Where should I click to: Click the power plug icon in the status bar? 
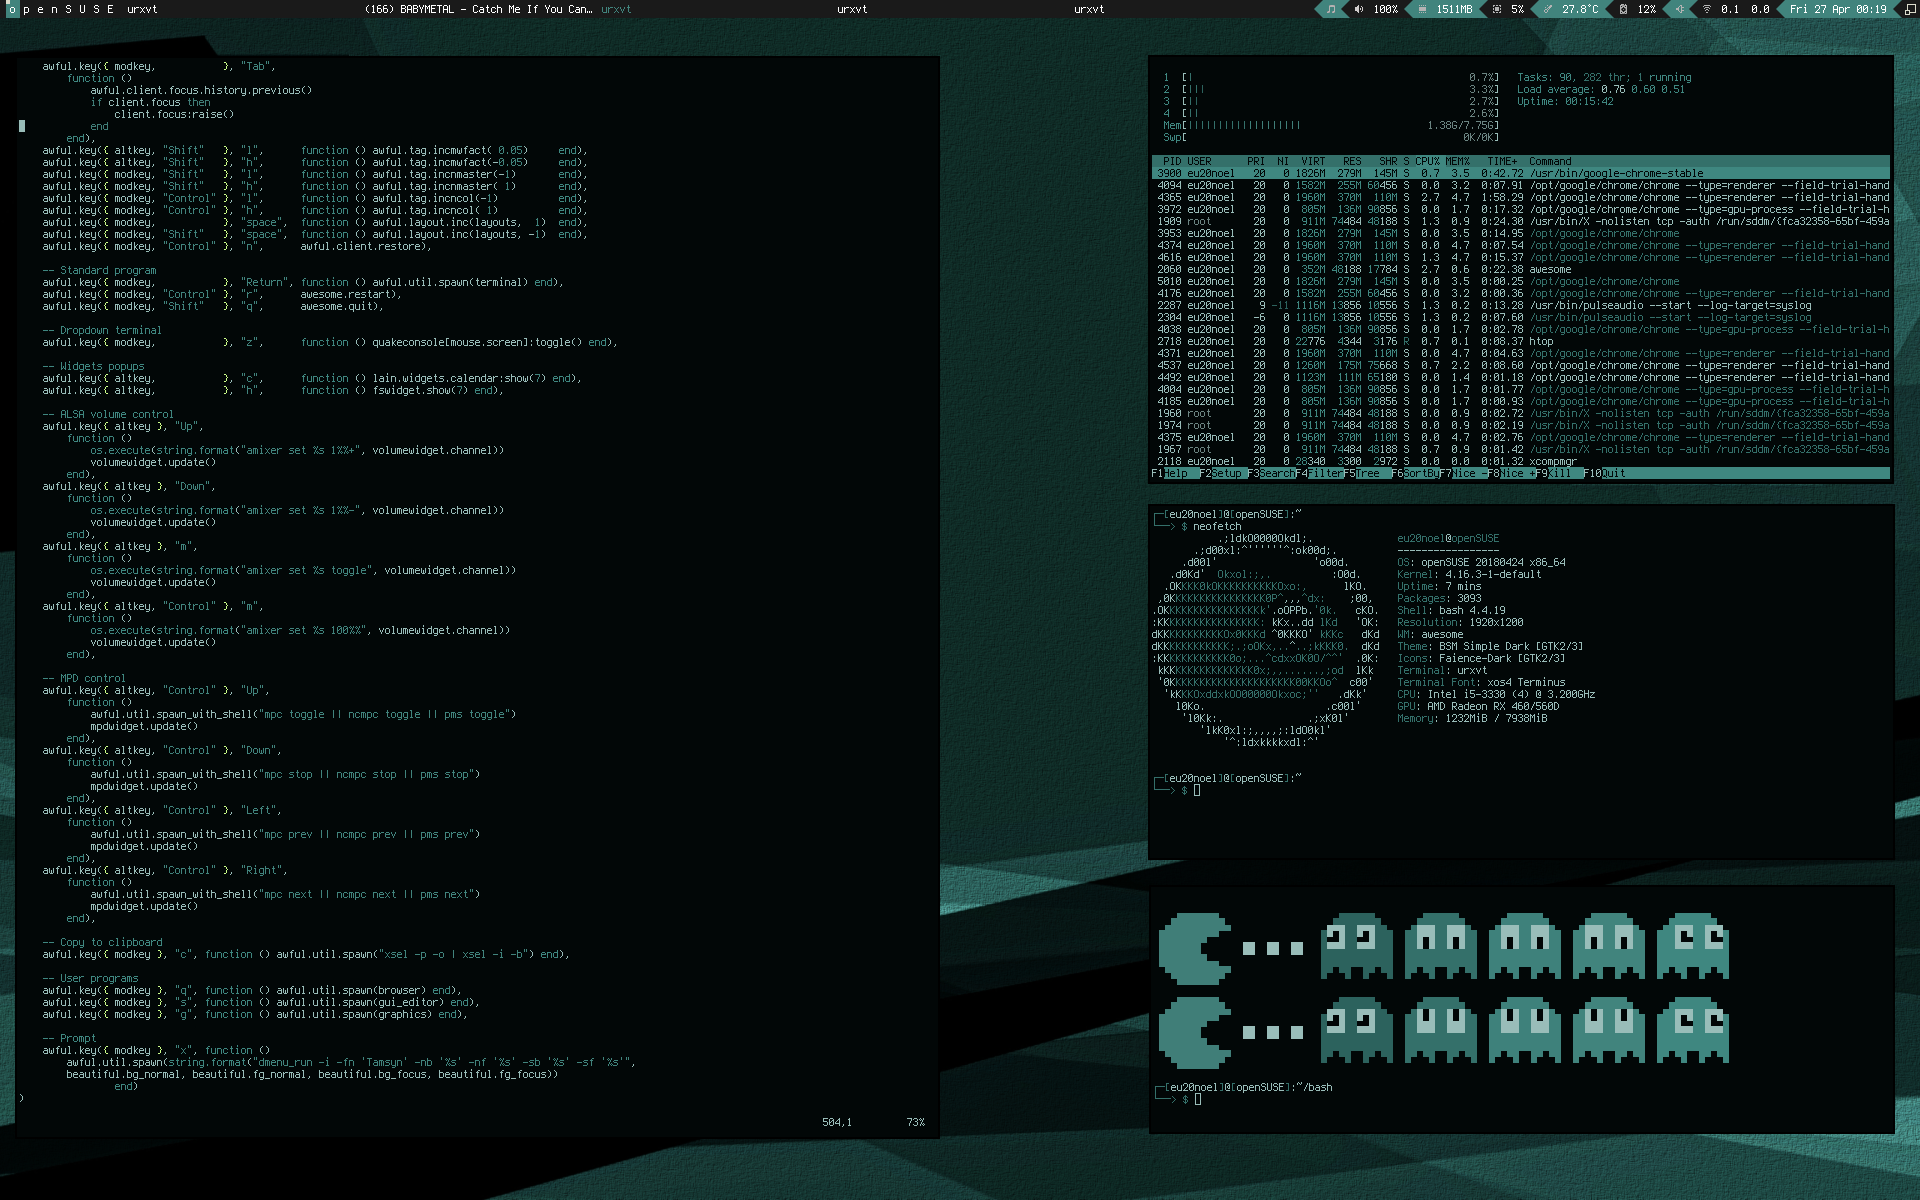[1679, 9]
